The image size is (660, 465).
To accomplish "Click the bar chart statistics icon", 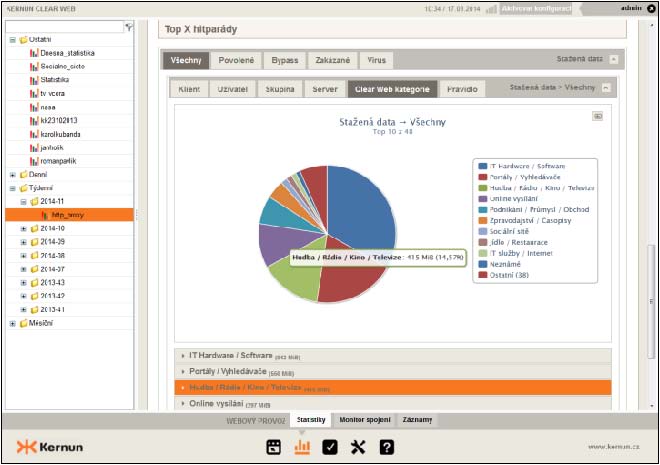I will tap(301, 447).
